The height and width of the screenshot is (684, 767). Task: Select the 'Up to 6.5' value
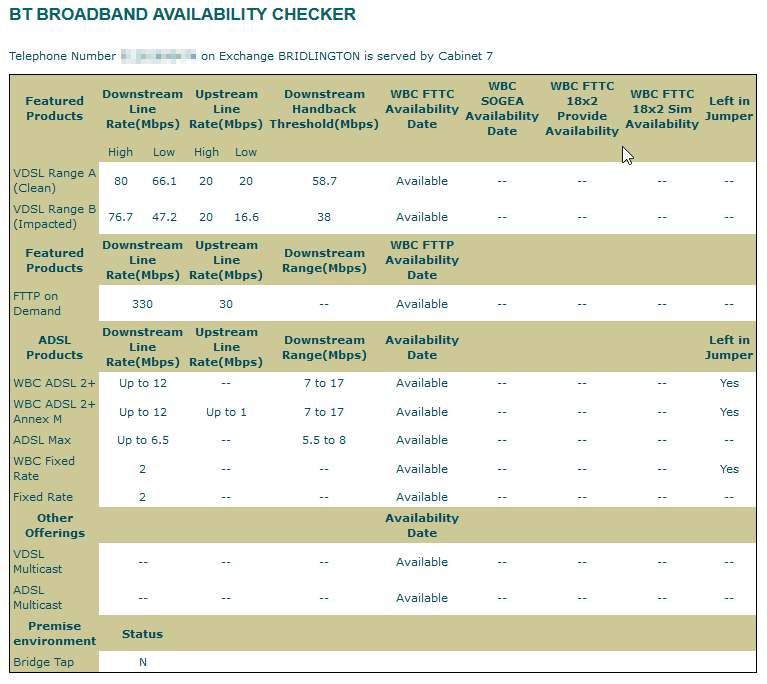(142, 440)
